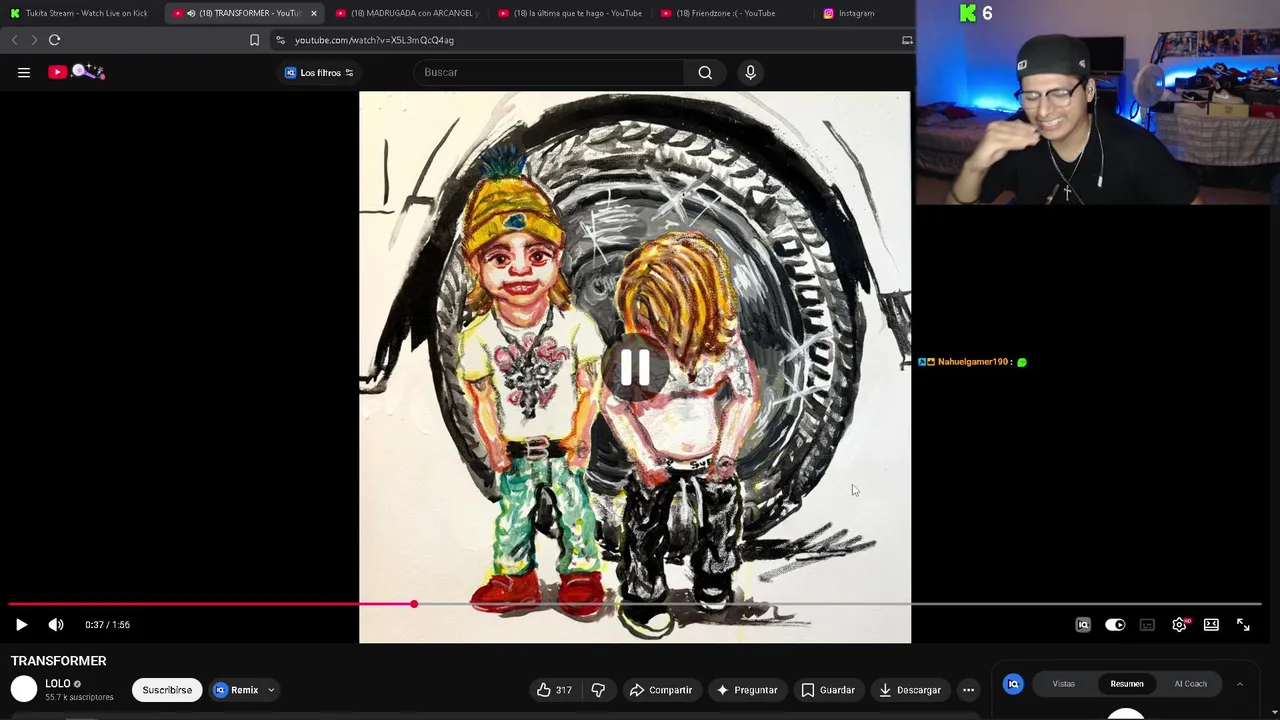This screenshot has width=1280, height=720.
Task: Open more actions three-dot menu
Action: [968, 690]
